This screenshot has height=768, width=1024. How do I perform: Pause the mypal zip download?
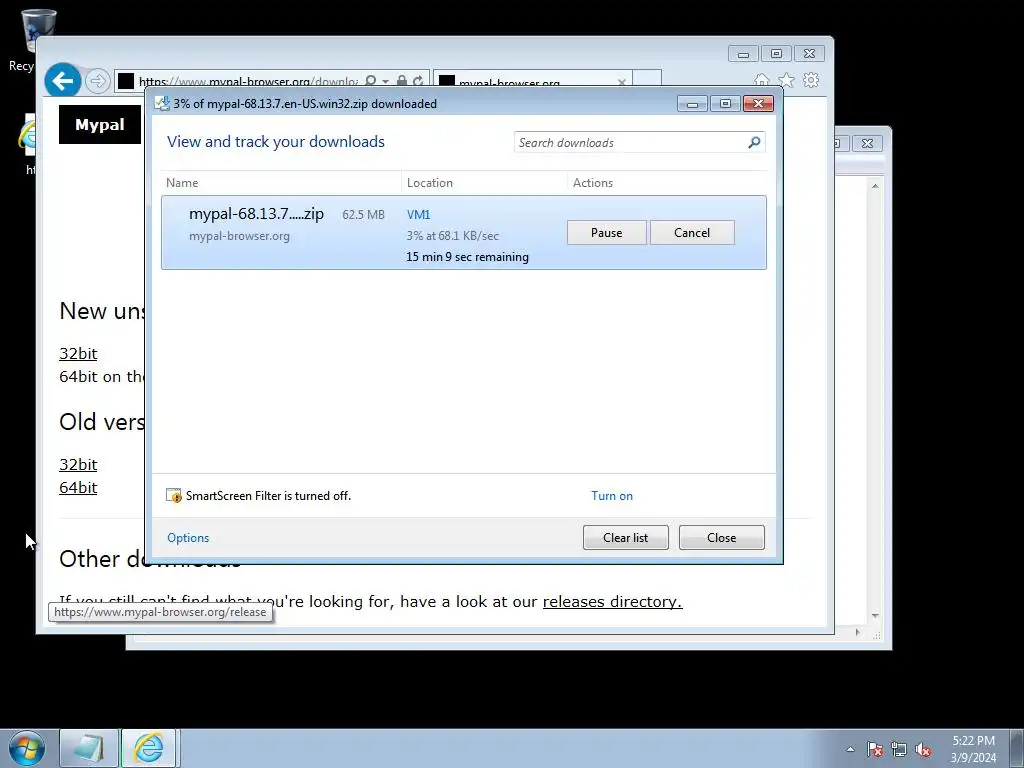click(607, 232)
